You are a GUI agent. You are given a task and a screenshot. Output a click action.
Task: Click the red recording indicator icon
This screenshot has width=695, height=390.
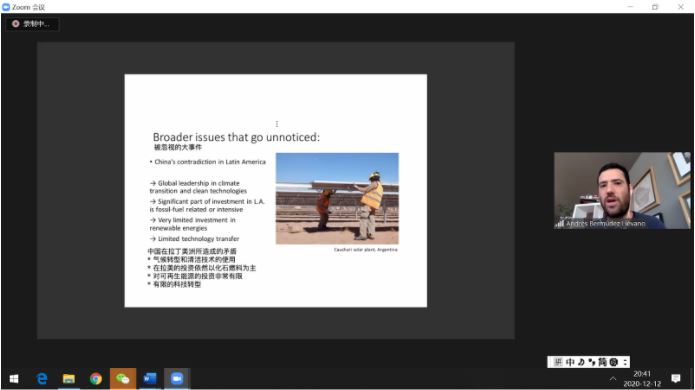pos(16,23)
